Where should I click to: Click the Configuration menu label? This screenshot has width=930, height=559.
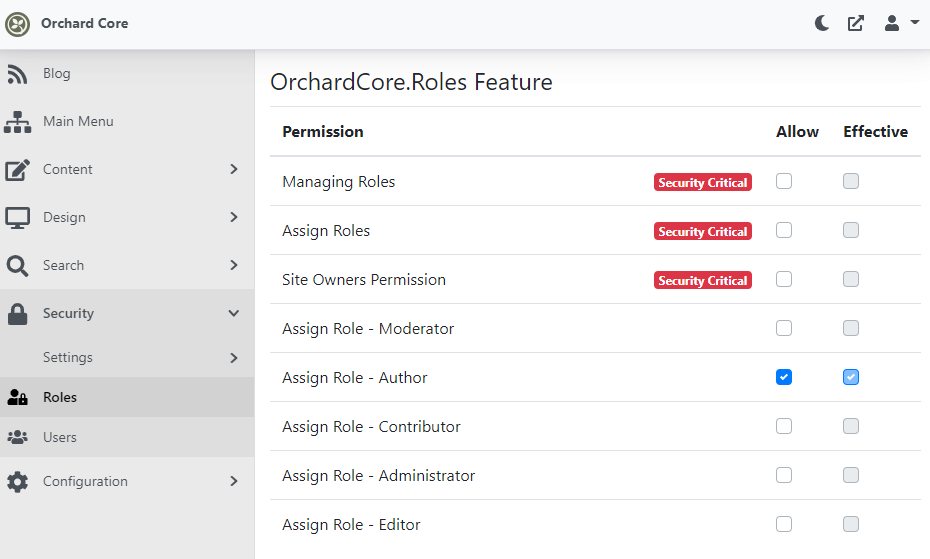(85, 481)
